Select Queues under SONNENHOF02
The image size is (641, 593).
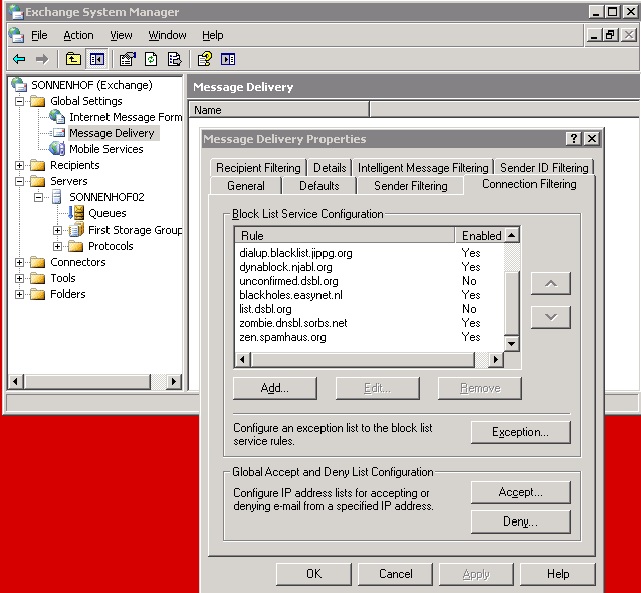point(107,213)
